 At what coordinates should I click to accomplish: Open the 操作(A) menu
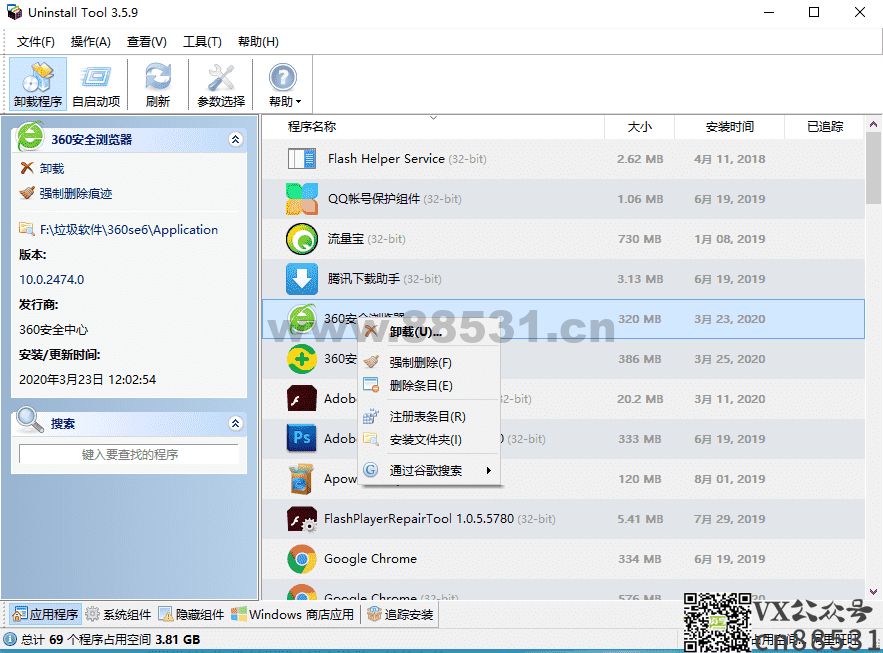pos(90,42)
